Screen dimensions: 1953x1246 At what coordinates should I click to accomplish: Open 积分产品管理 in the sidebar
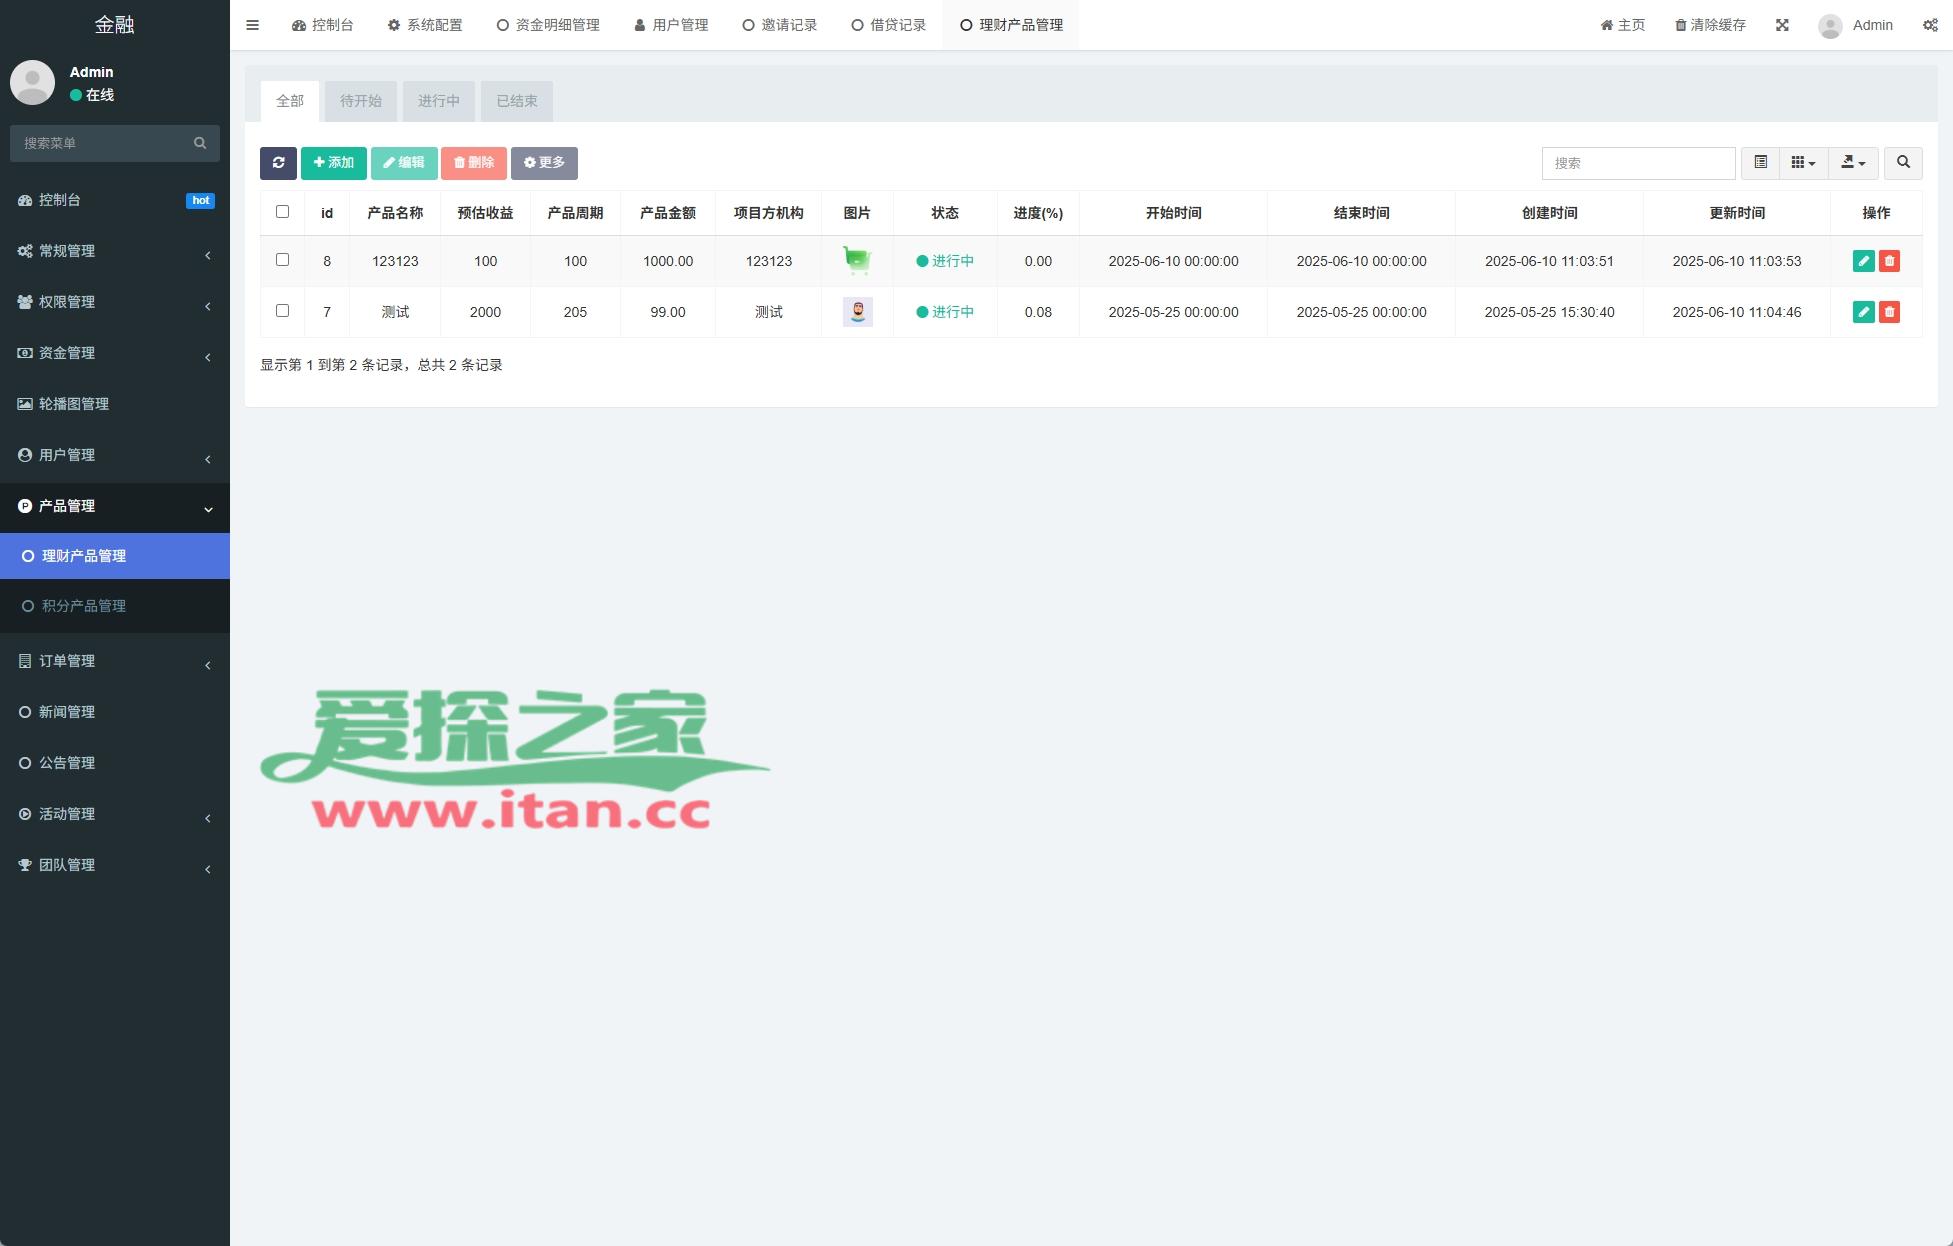click(x=115, y=606)
